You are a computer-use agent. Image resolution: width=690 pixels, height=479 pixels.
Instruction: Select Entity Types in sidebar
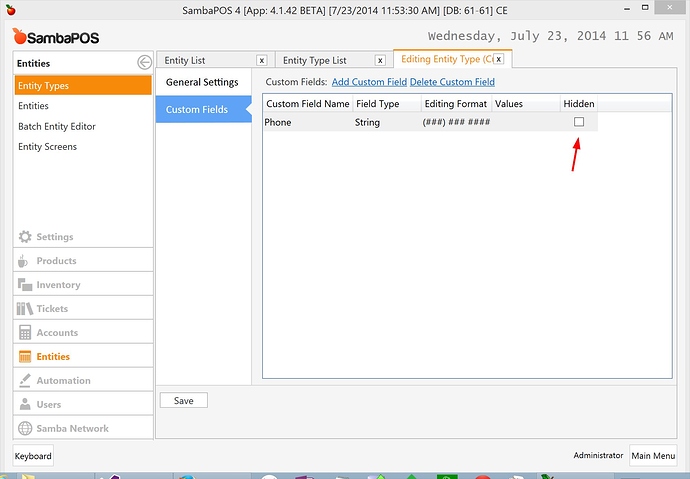click(x=83, y=85)
